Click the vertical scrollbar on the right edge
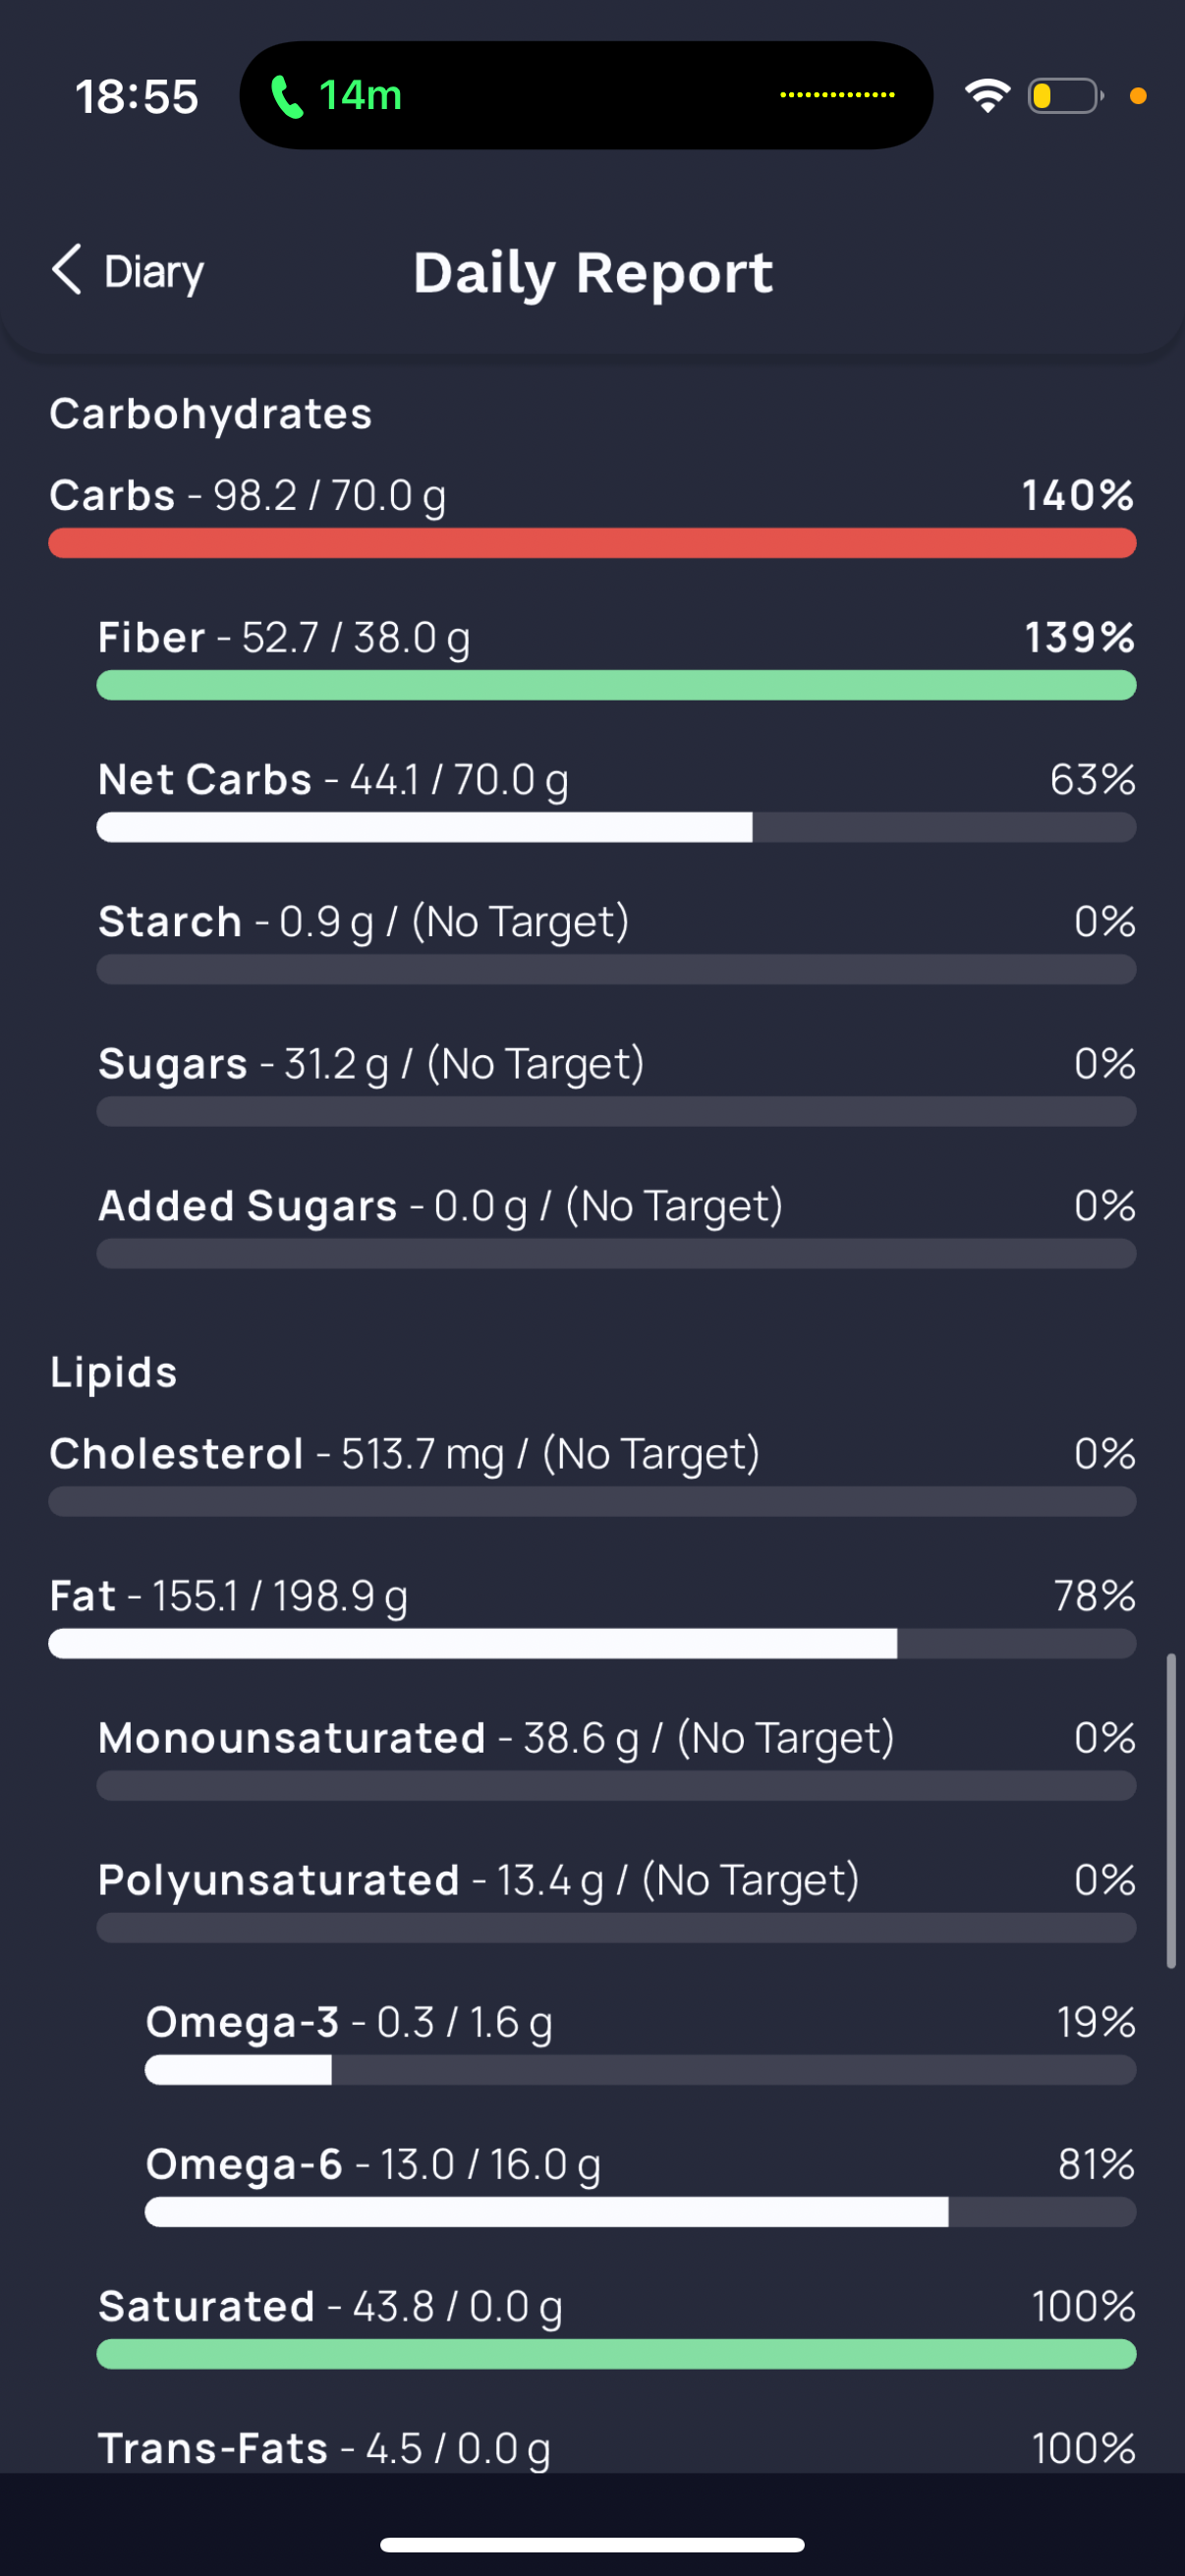This screenshot has height=2576, width=1185. pyautogui.click(x=1170, y=1811)
